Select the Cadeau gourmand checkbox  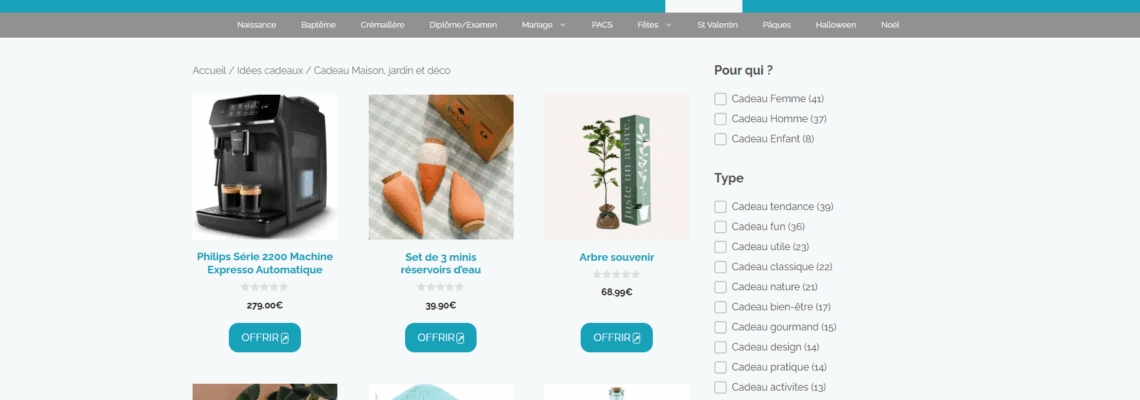click(720, 327)
